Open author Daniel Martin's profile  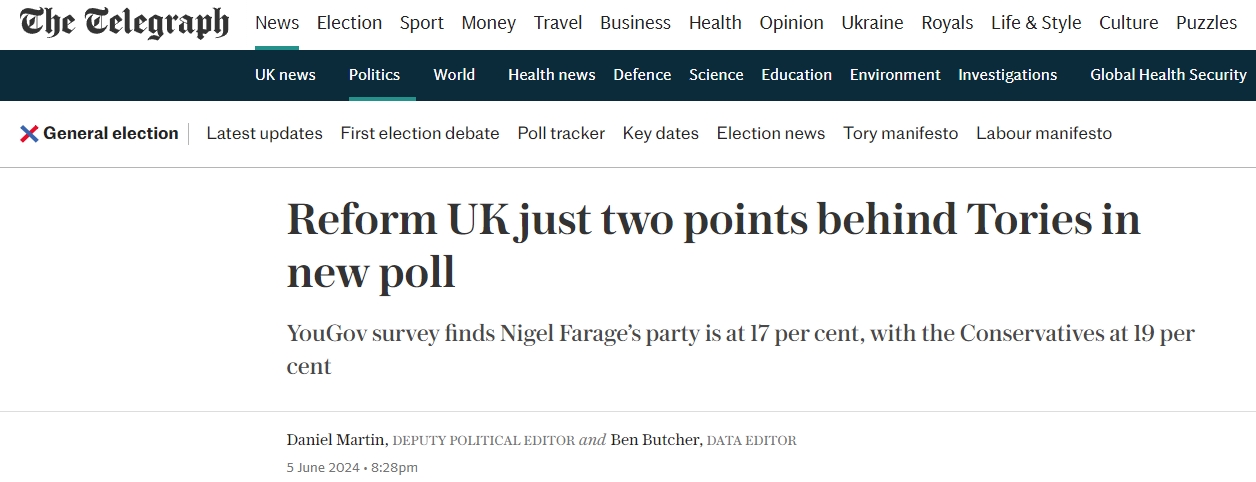(x=337, y=440)
